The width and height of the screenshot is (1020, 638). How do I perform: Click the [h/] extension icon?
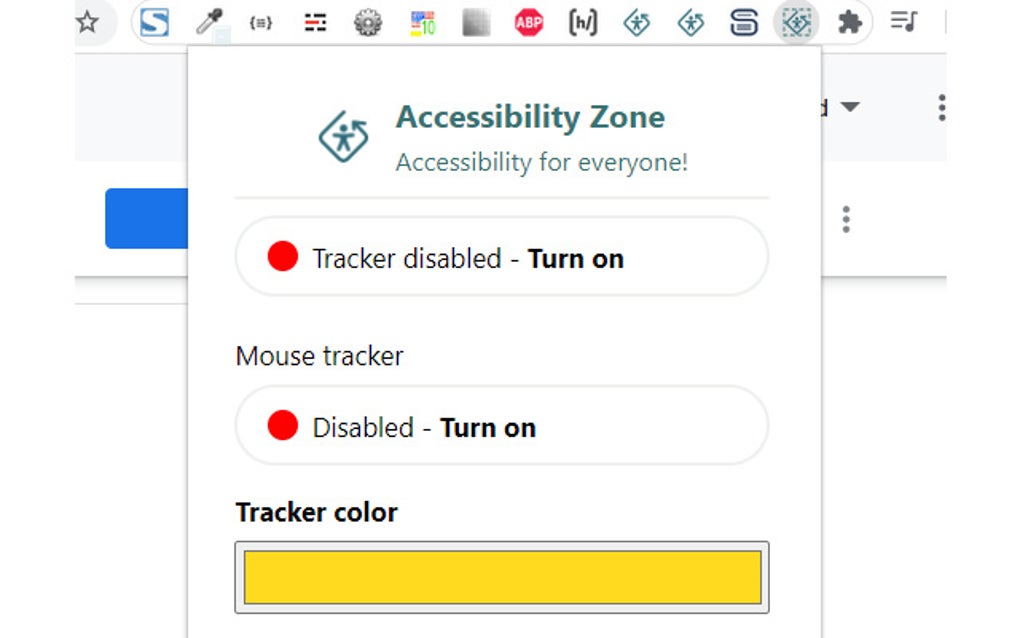[583, 23]
